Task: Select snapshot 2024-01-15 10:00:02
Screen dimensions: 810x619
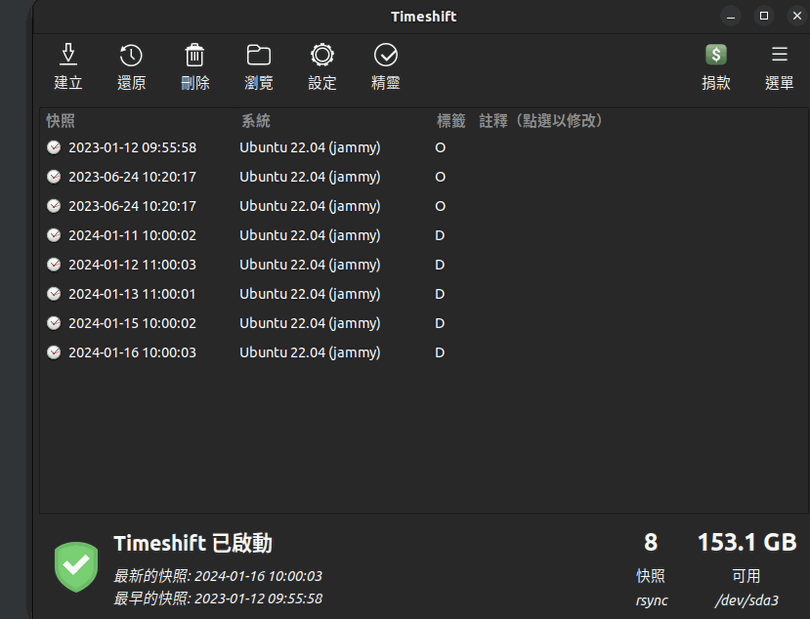Action: click(x=424, y=323)
